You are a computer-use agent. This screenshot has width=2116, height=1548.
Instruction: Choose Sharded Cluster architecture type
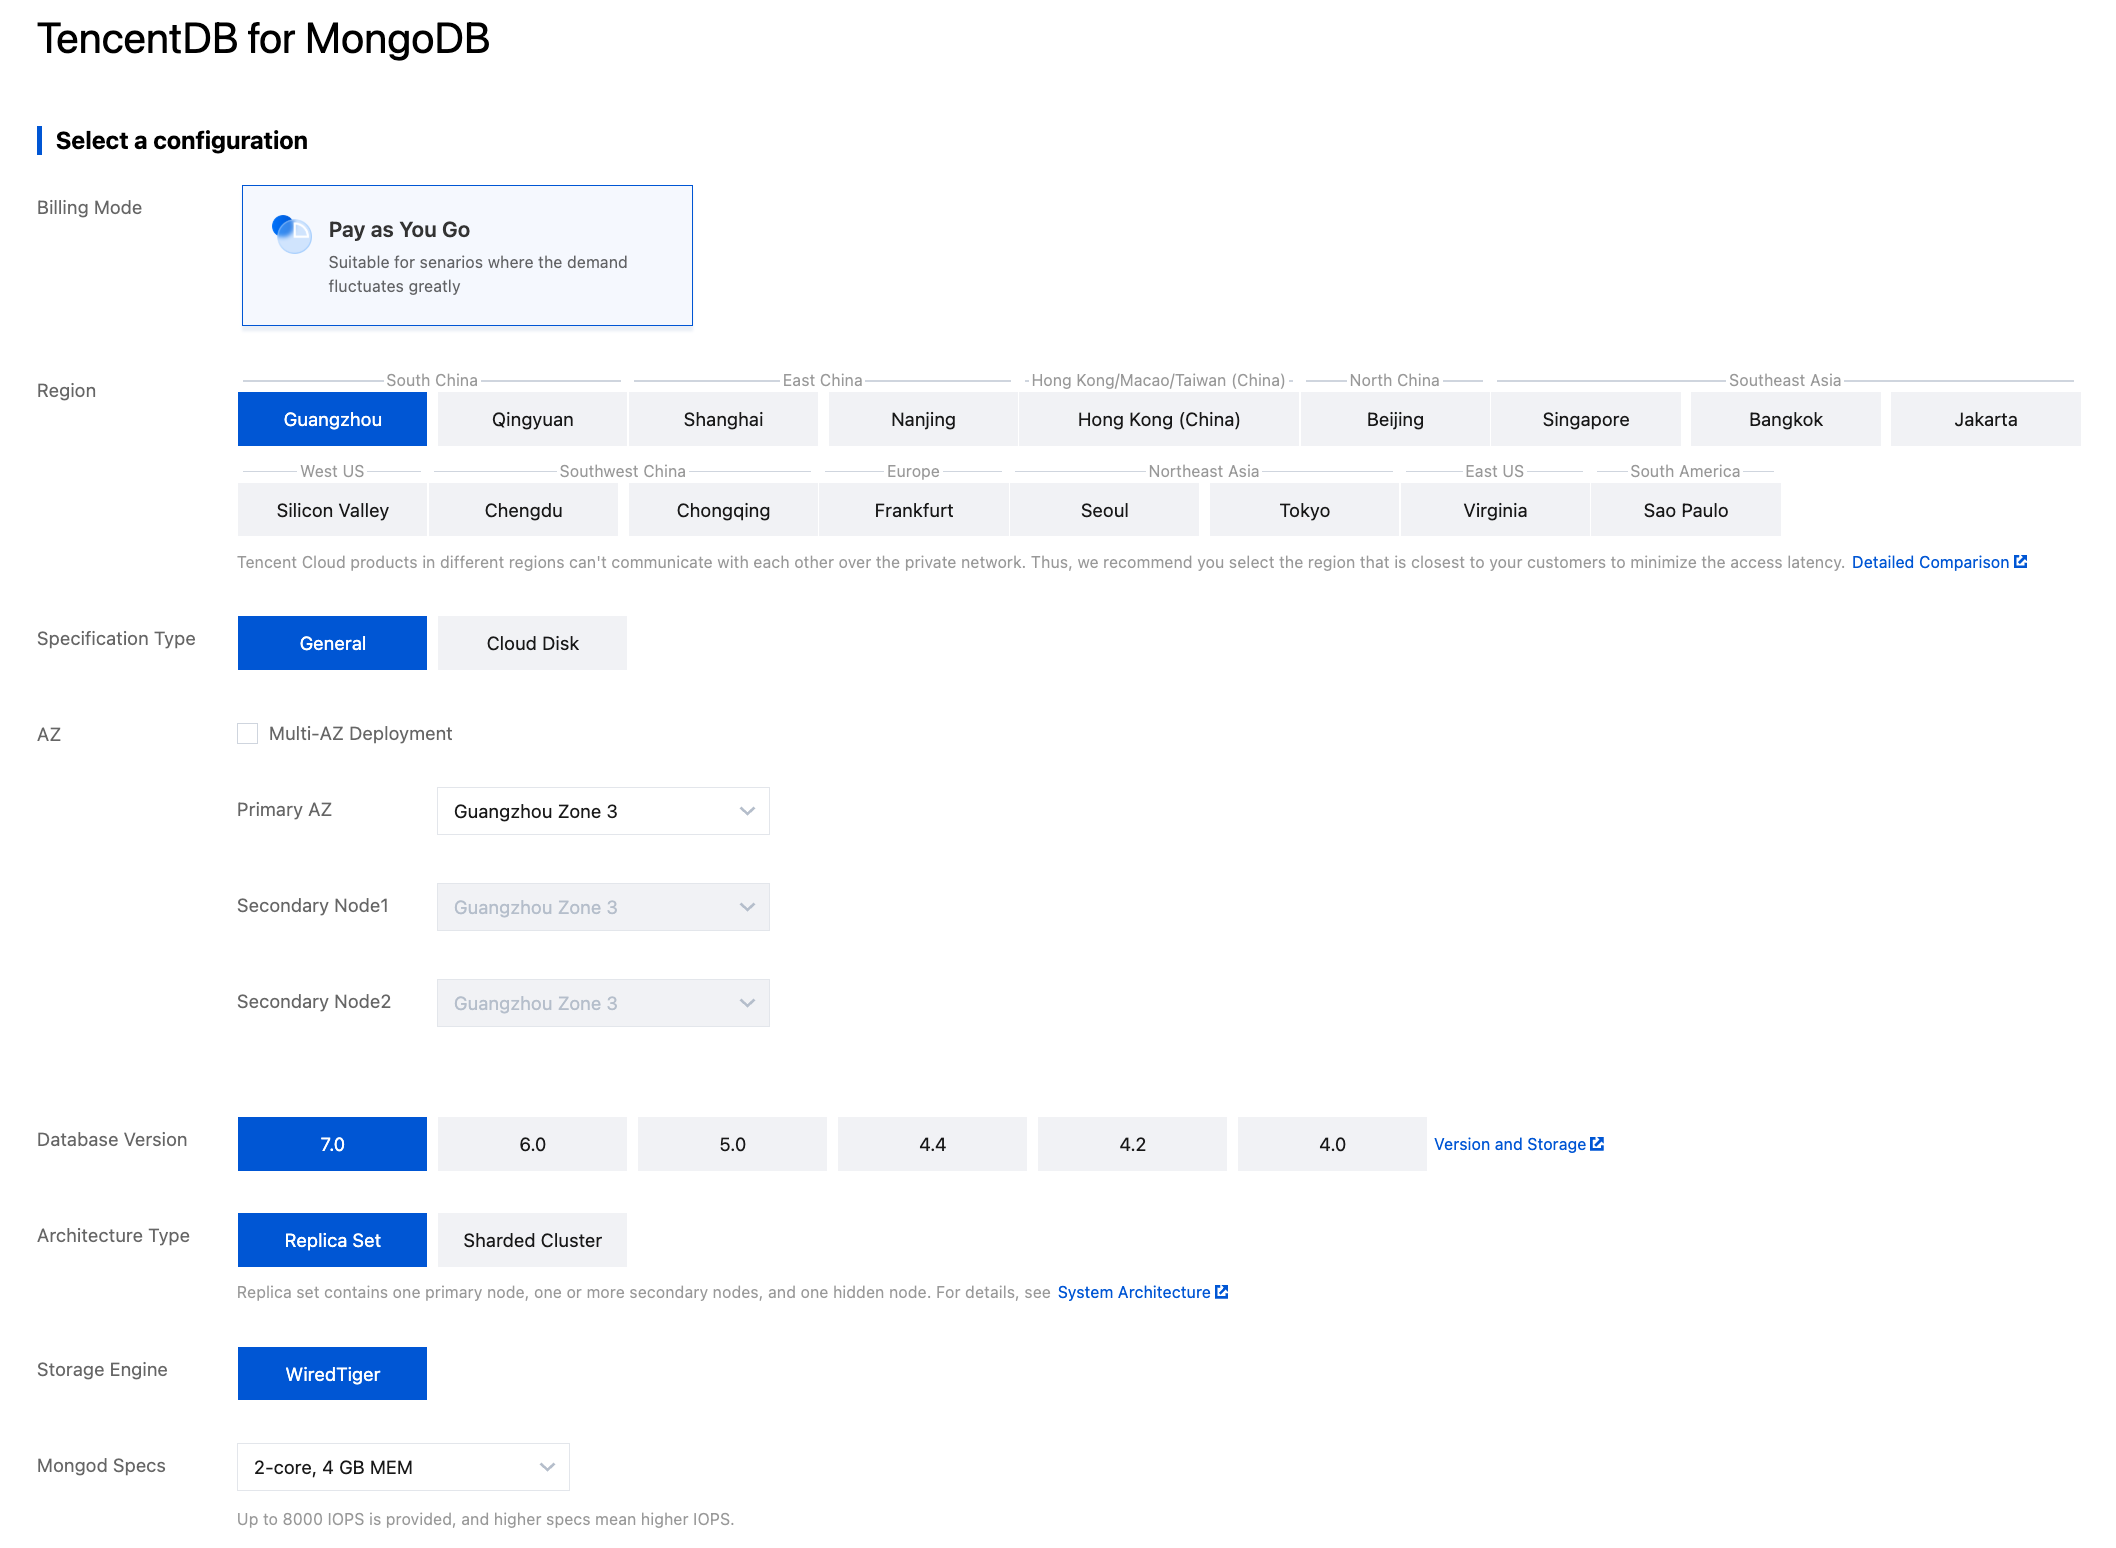(x=532, y=1240)
